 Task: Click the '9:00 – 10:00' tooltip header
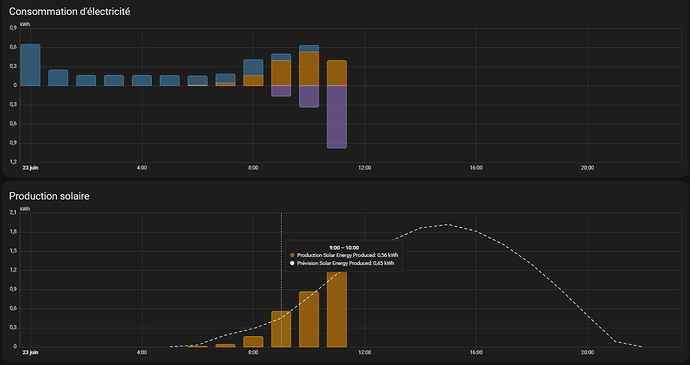point(344,248)
